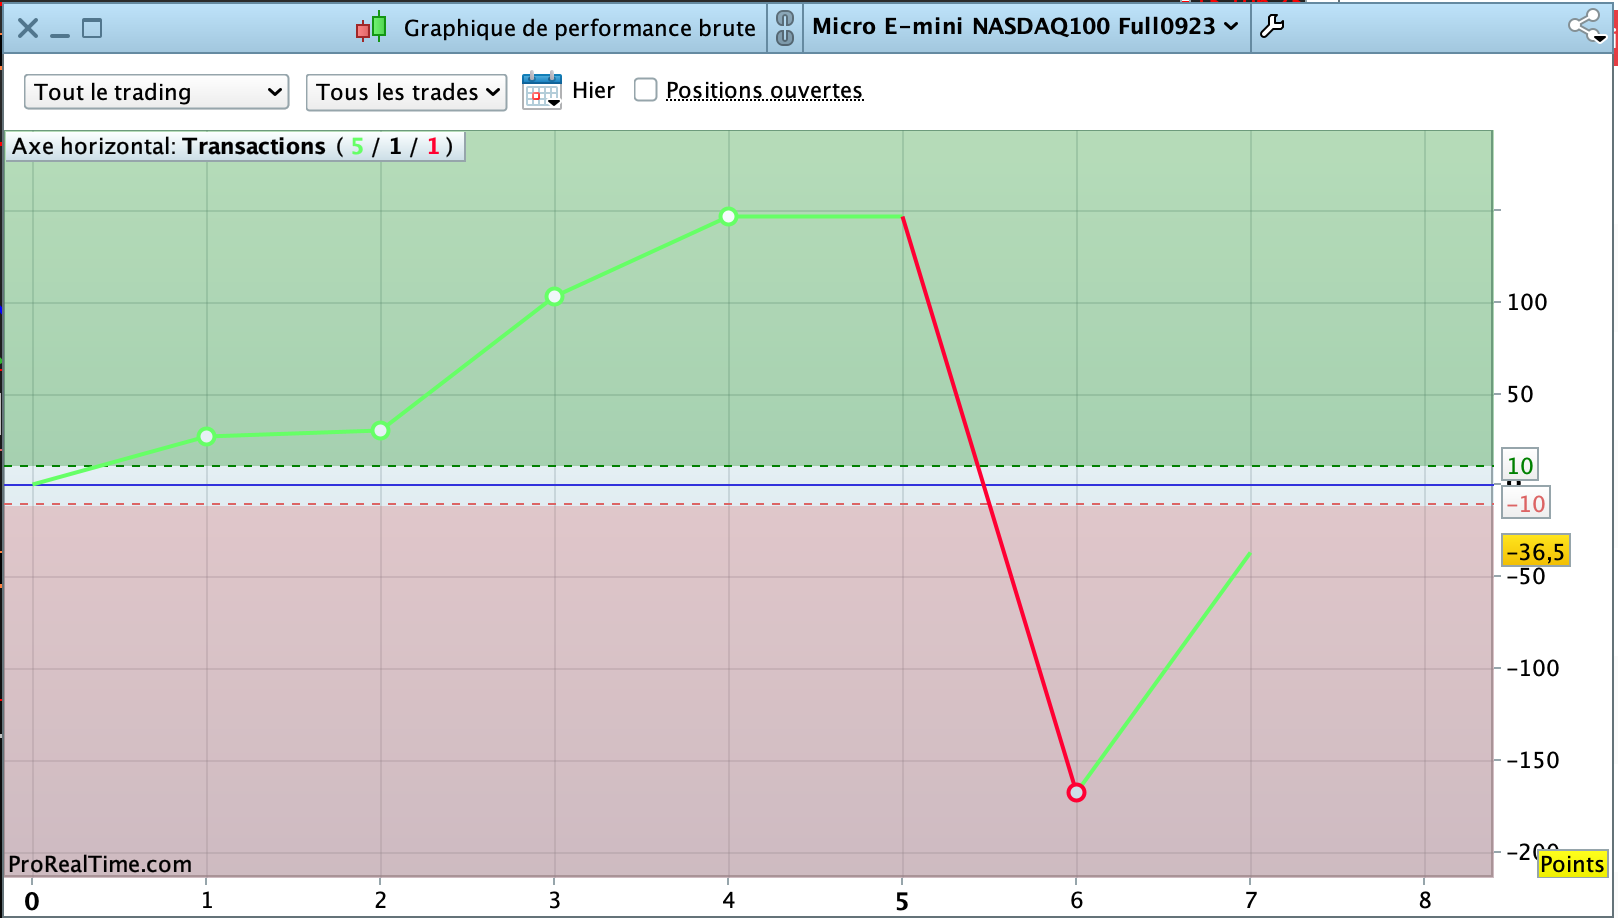The image size is (1618, 918).
Task: Click the green 10 threshold label
Action: click(x=1520, y=465)
